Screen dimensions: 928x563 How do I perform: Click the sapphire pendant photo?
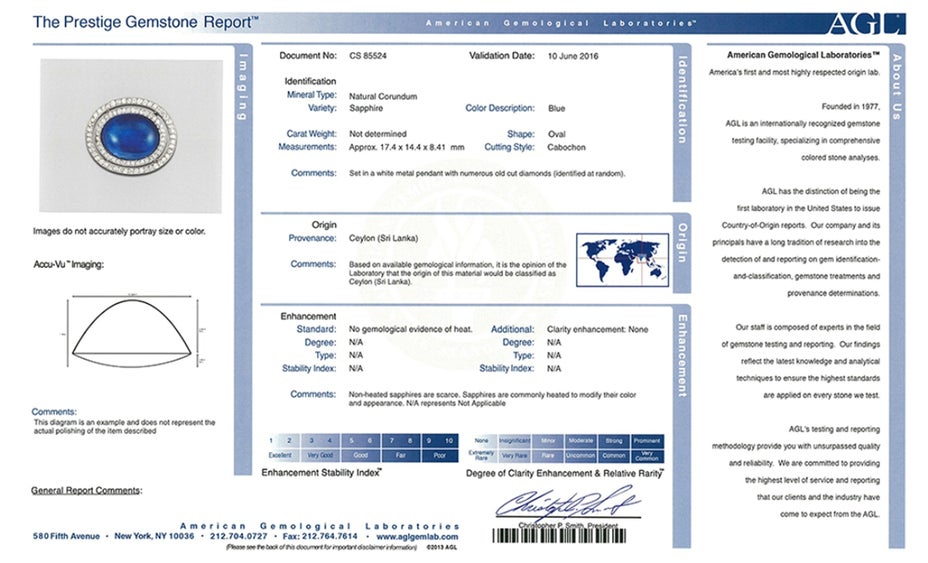131,135
